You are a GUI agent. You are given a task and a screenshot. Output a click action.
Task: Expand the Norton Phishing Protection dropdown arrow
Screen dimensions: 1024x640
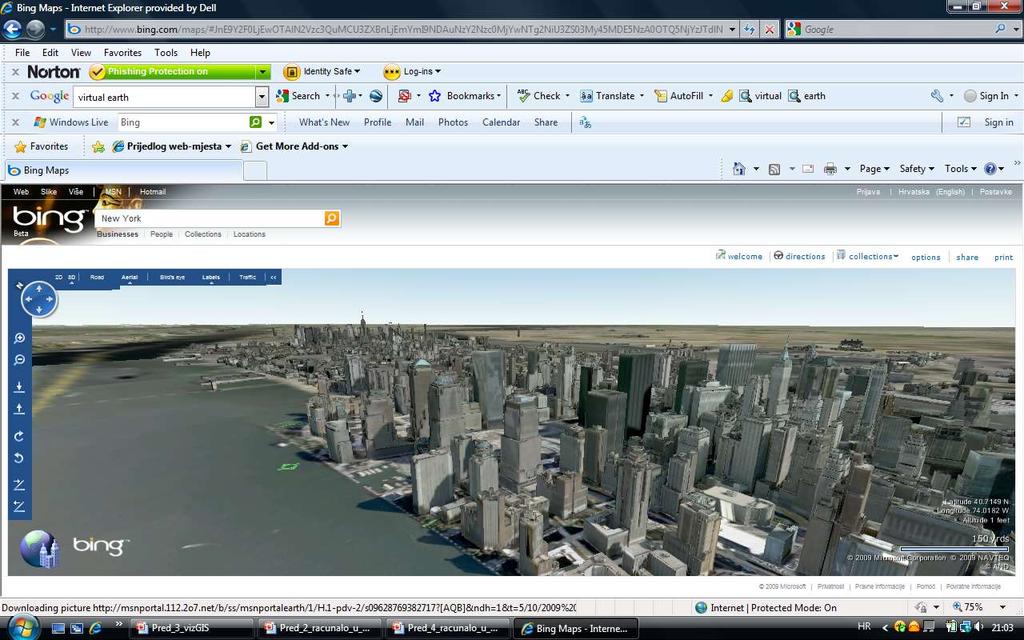coord(263,72)
